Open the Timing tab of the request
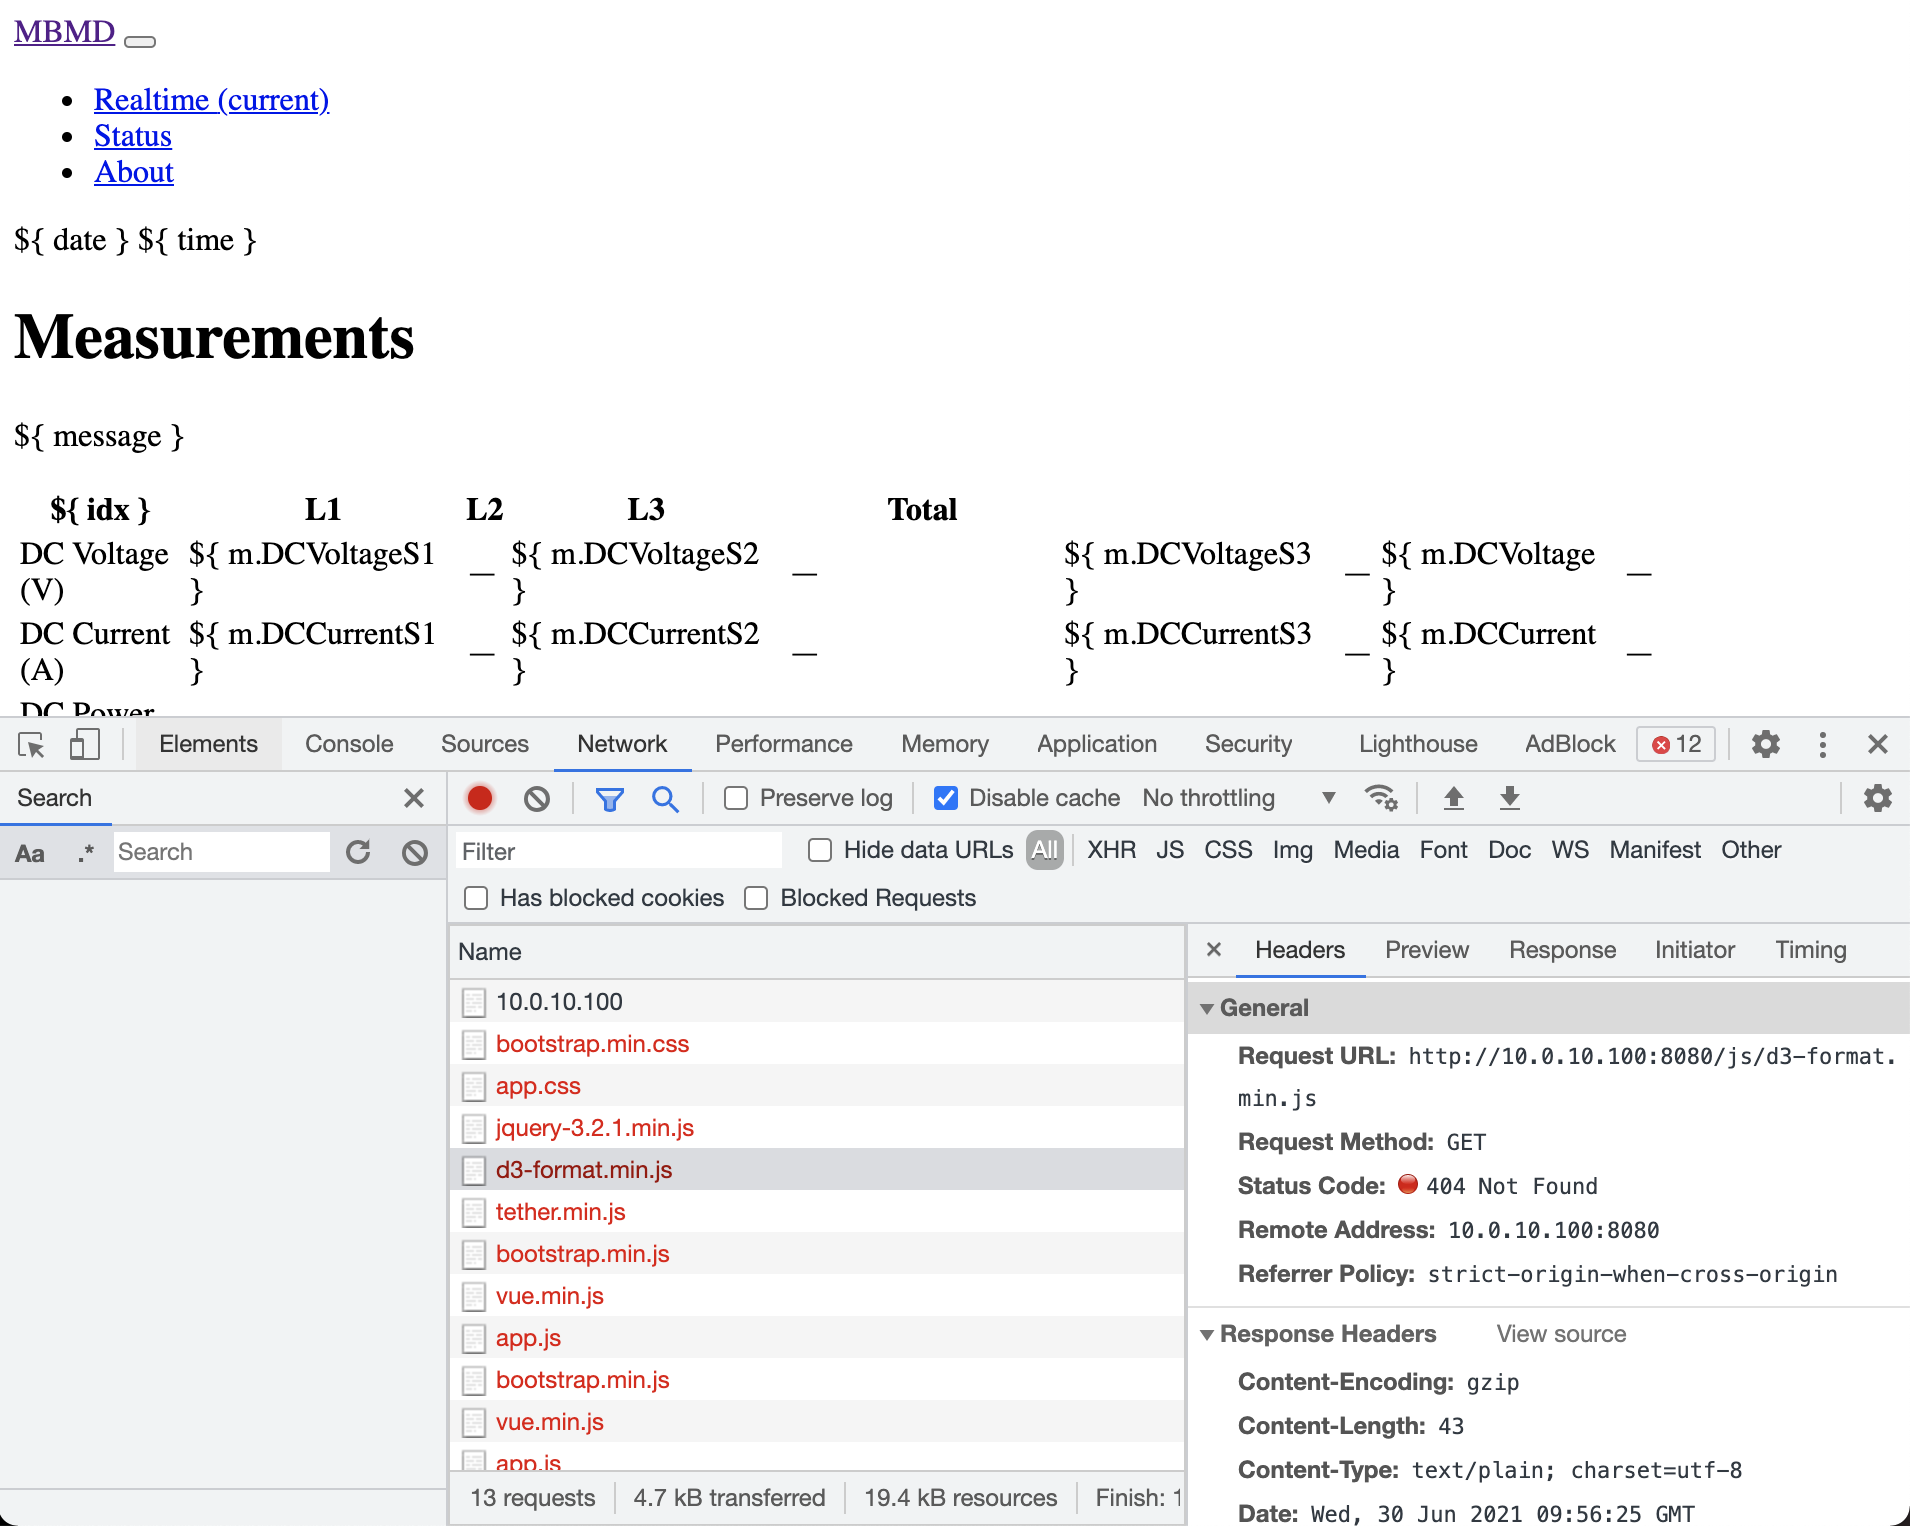Image resolution: width=1910 pixels, height=1526 pixels. point(1811,950)
